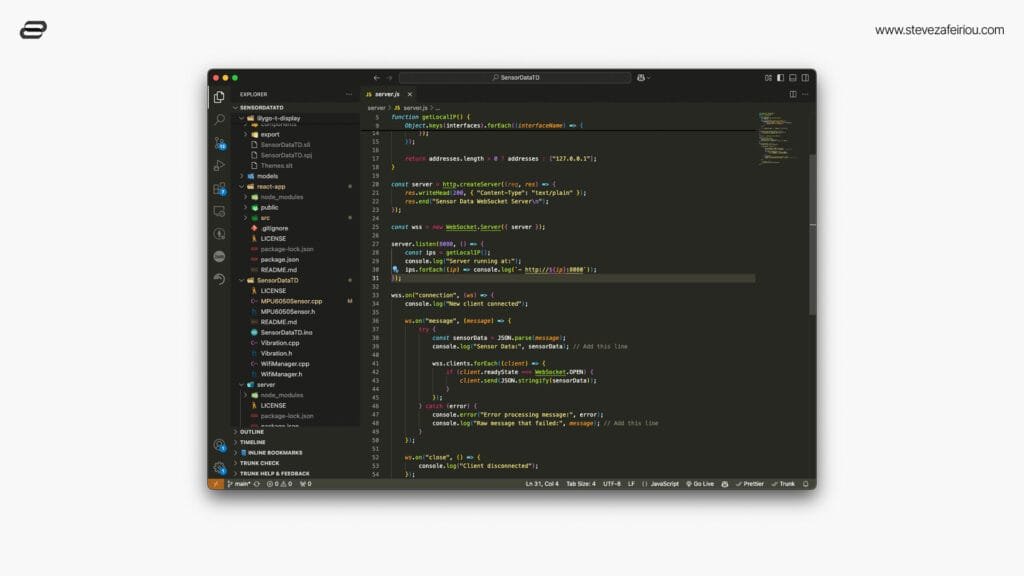Click JavaScript language mode in status bar
The width and height of the screenshot is (1024, 576).
(660, 484)
